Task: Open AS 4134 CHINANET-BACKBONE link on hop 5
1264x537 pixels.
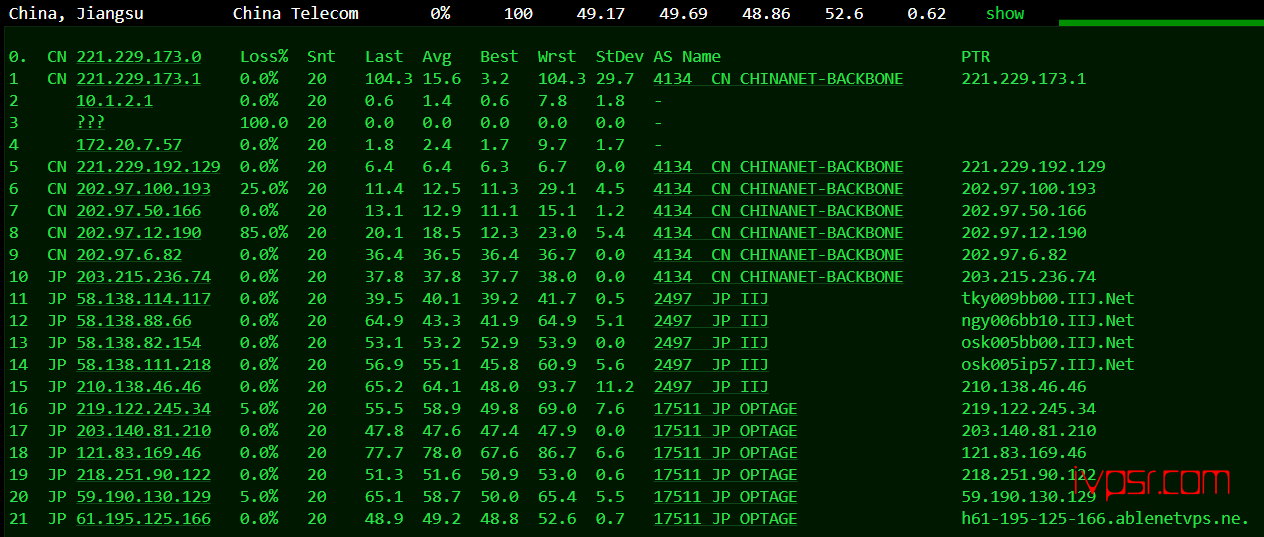Action: 778,166
